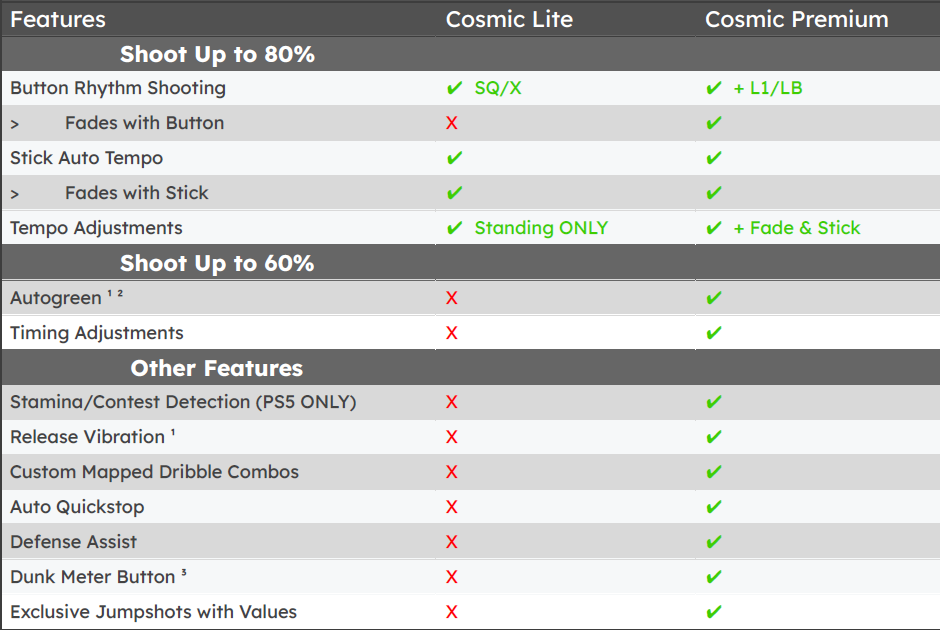The width and height of the screenshot is (940, 630).
Task: Click the arrow before Fades with Stick
Action: coord(15,194)
